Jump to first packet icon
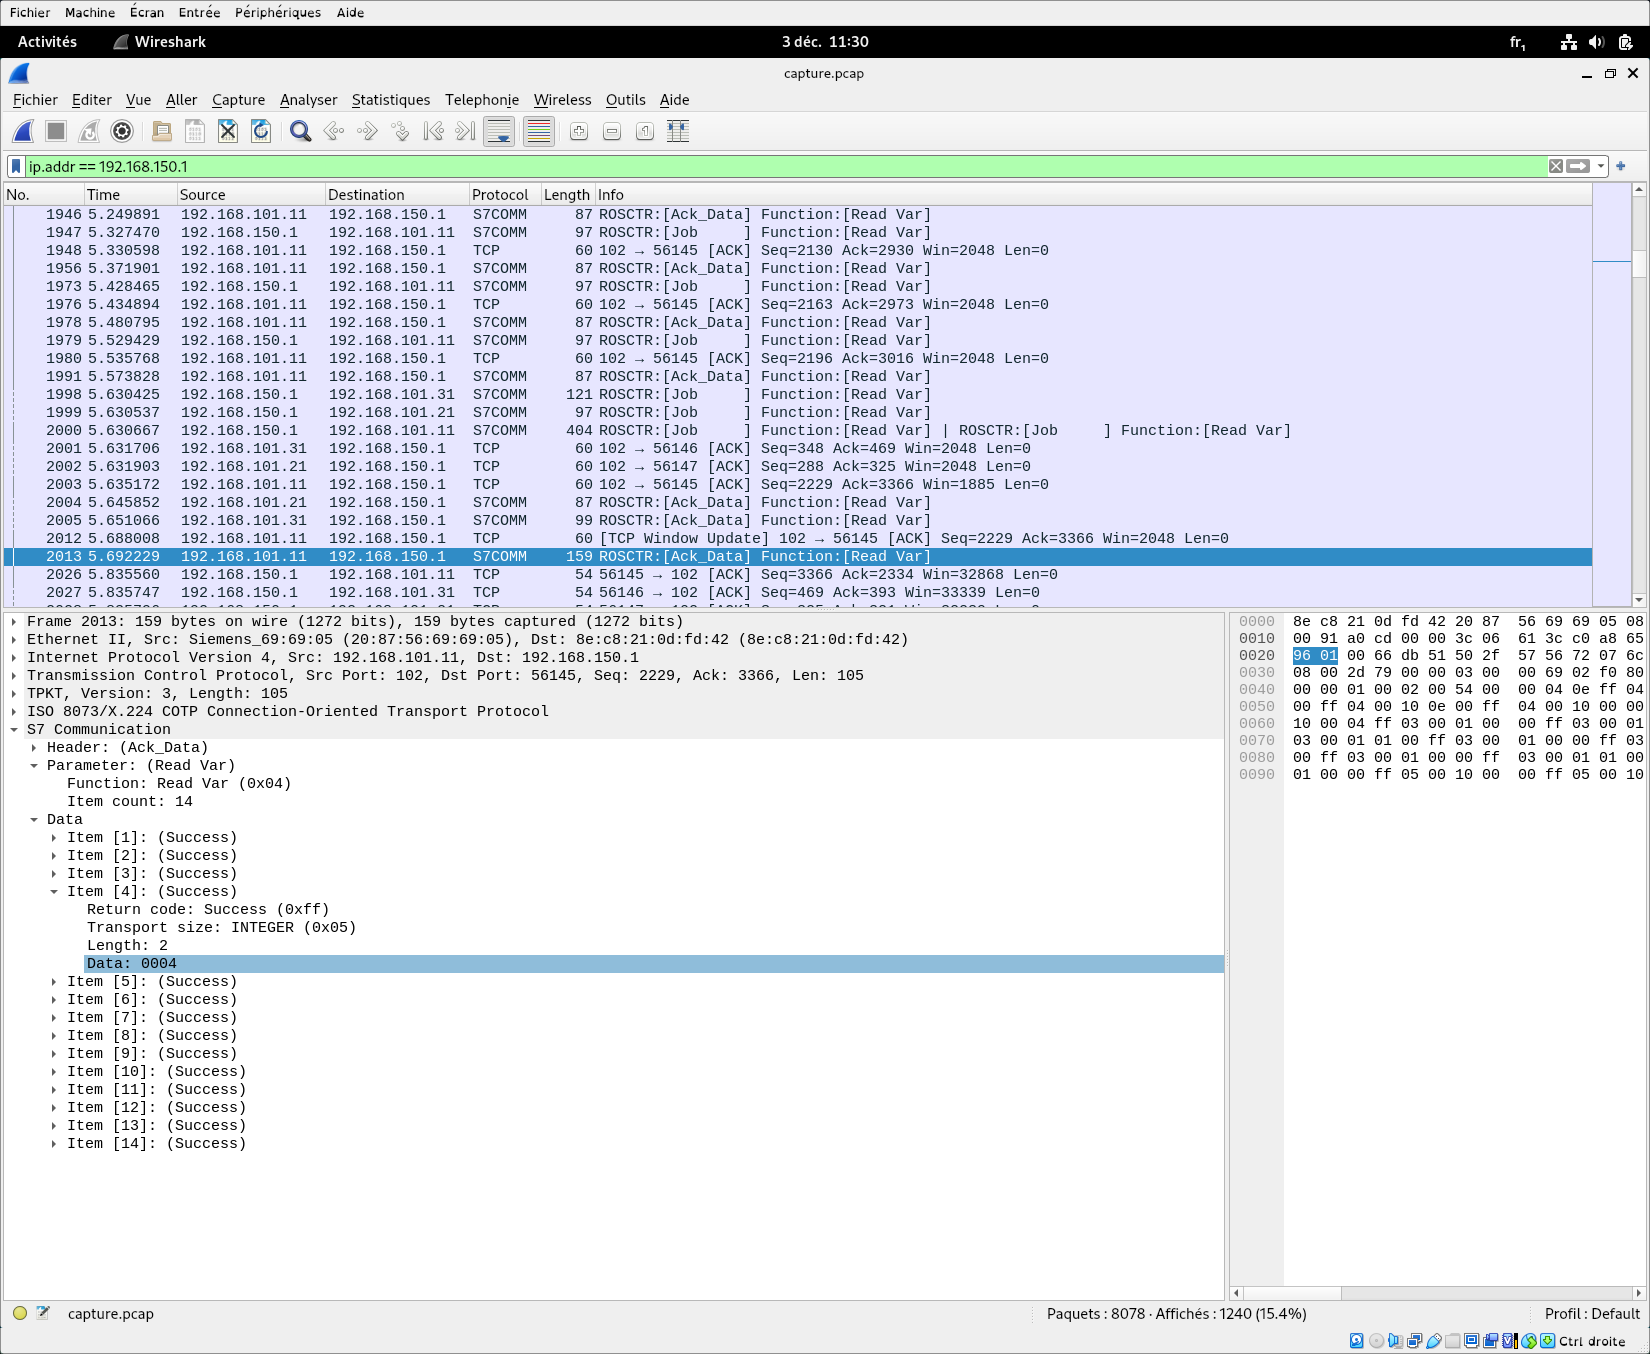This screenshot has width=1650, height=1354. (433, 131)
